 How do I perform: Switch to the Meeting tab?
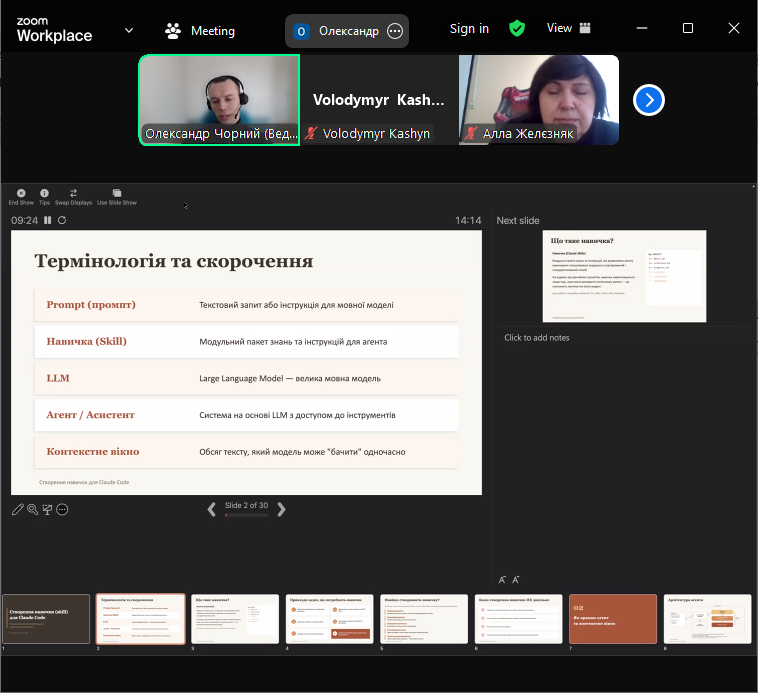(x=200, y=31)
